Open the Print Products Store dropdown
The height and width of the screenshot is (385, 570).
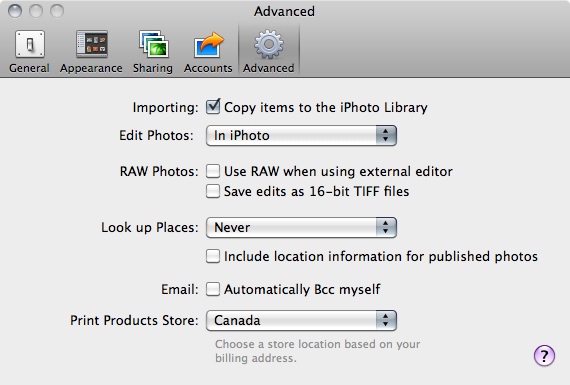click(x=301, y=320)
